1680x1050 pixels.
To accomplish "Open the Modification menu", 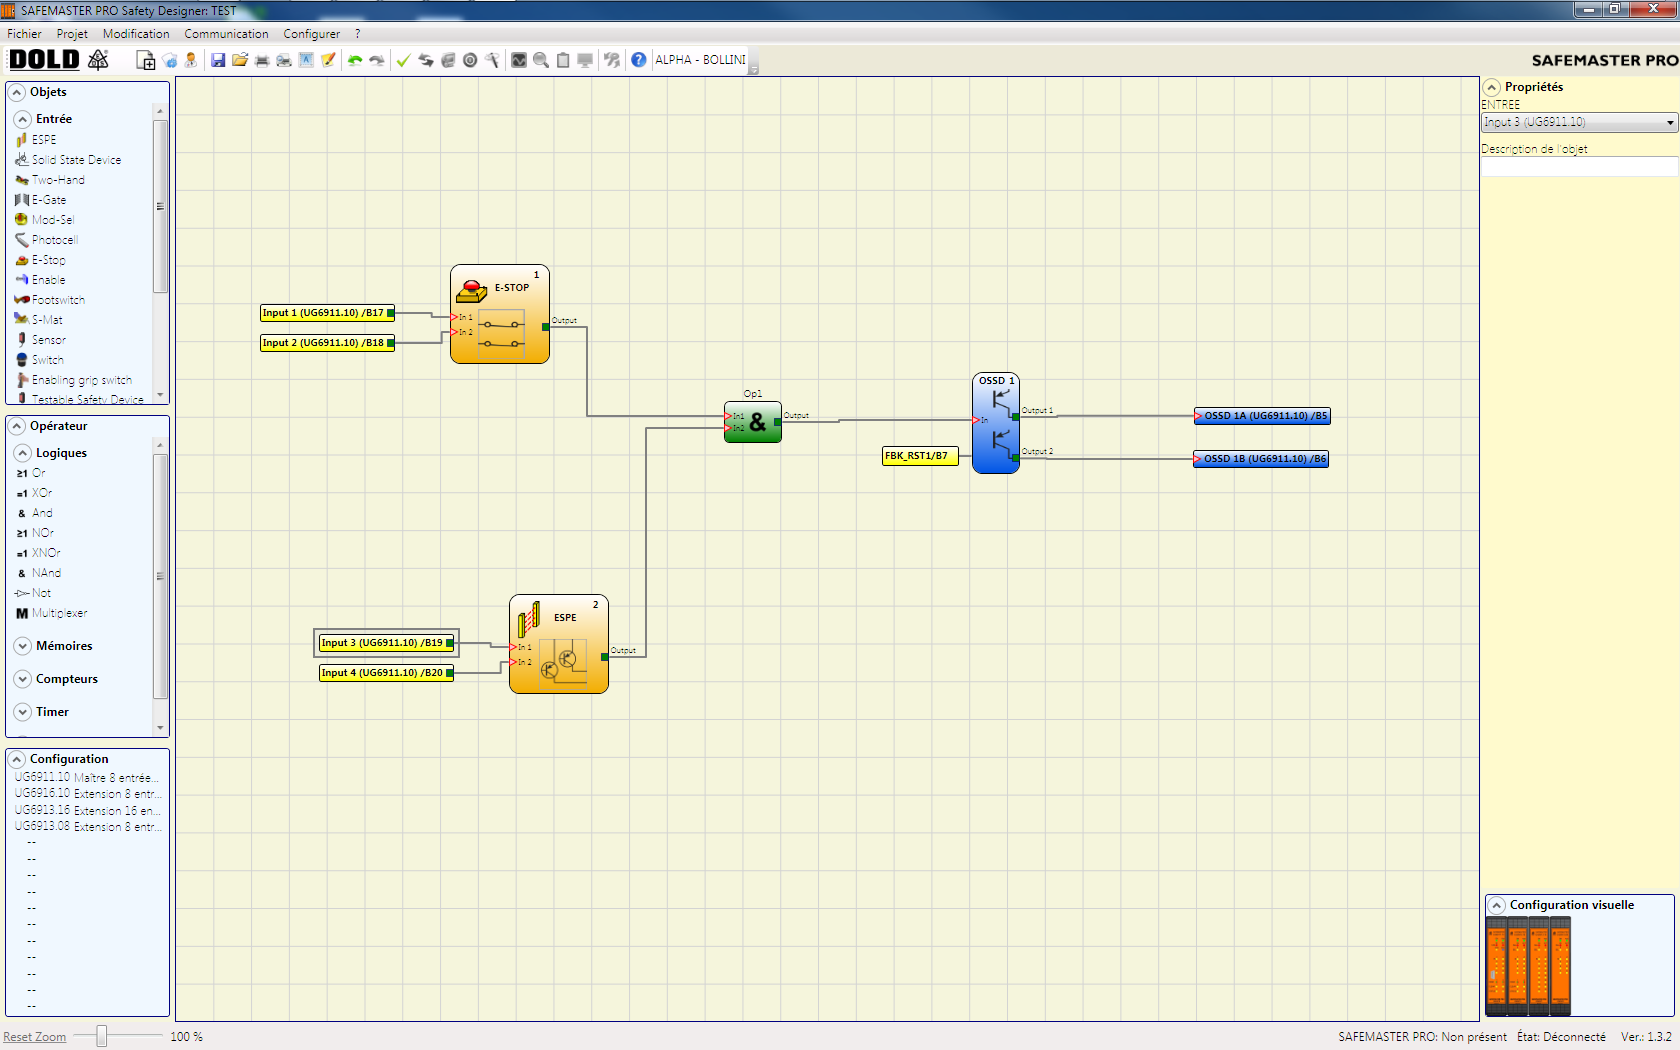I will (x=136, y=34).
